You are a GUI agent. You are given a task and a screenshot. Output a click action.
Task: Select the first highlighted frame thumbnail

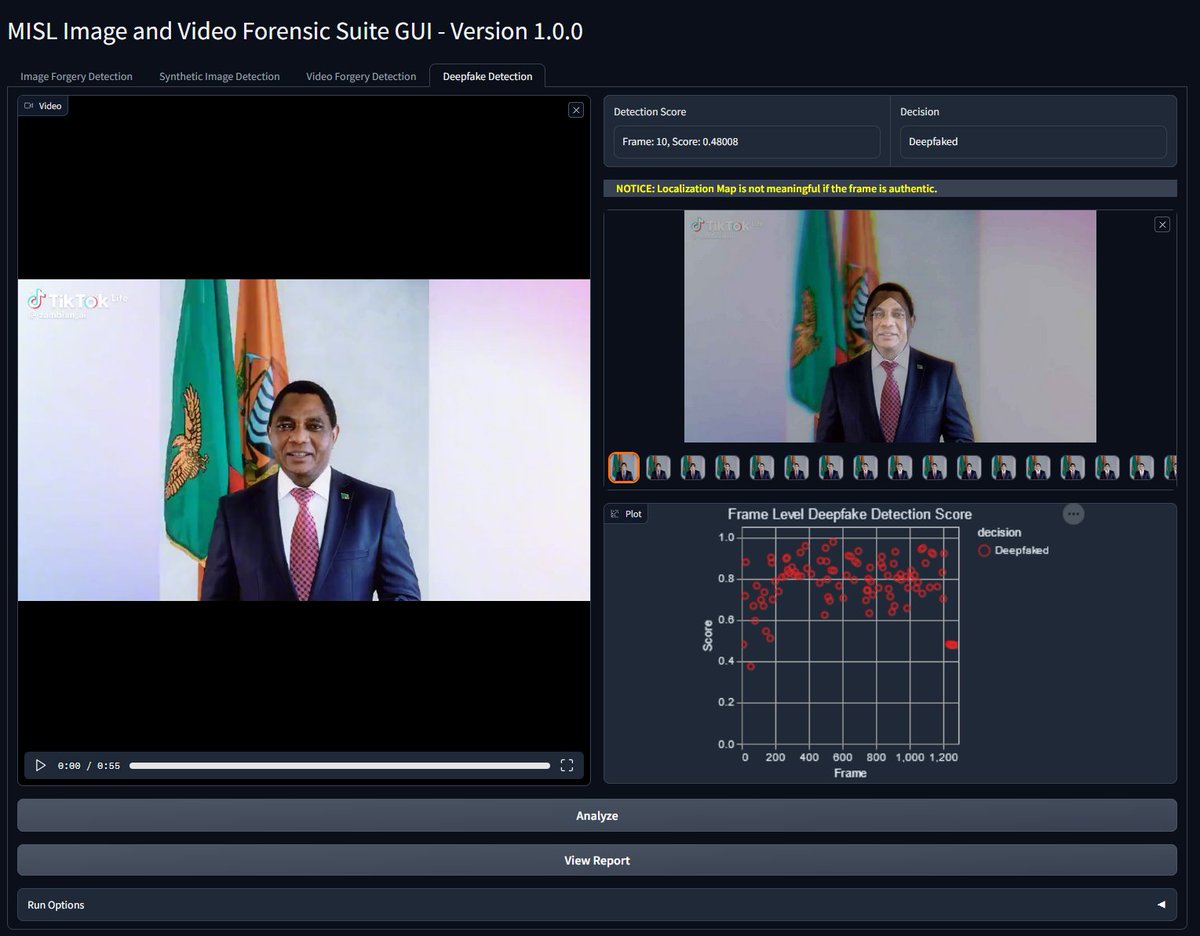point(624,467)
